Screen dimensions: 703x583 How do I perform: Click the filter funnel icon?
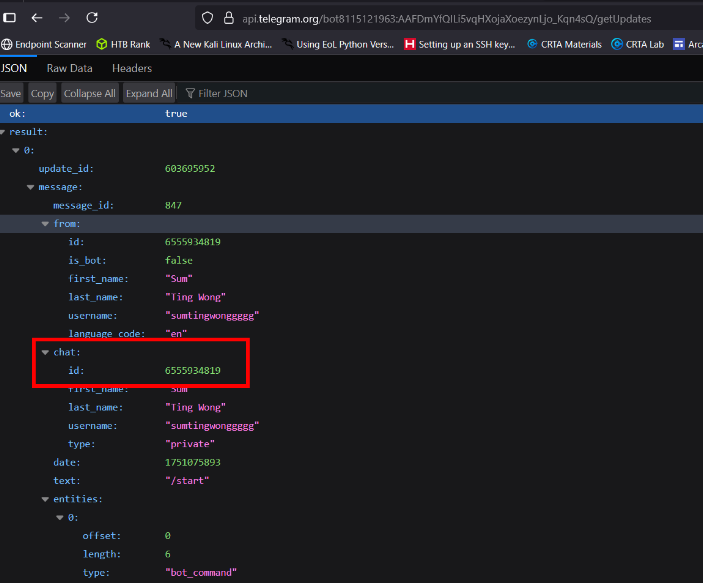tap(190, 93)
